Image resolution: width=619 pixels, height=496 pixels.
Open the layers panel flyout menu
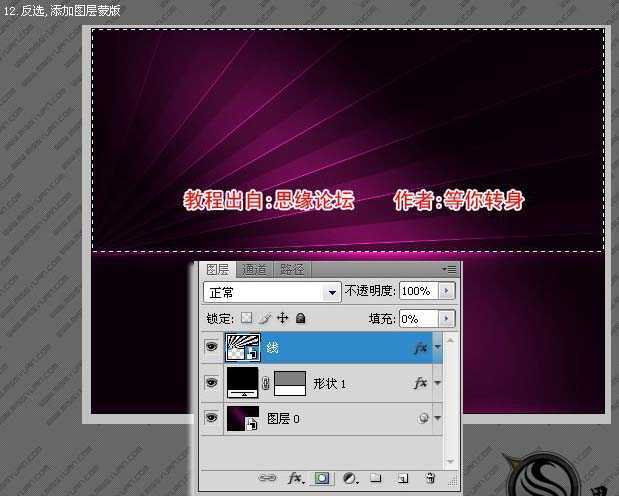449,269
